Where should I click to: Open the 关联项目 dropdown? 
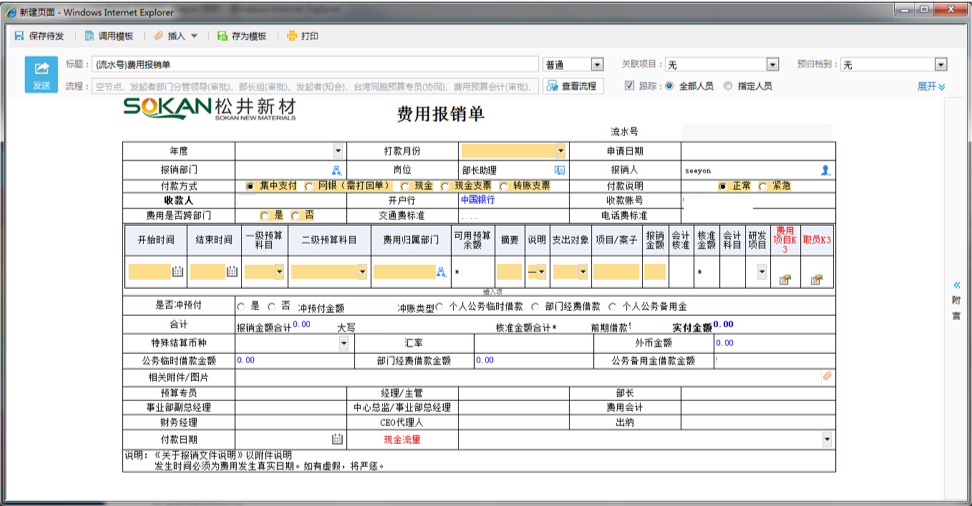tap(772, 64)
